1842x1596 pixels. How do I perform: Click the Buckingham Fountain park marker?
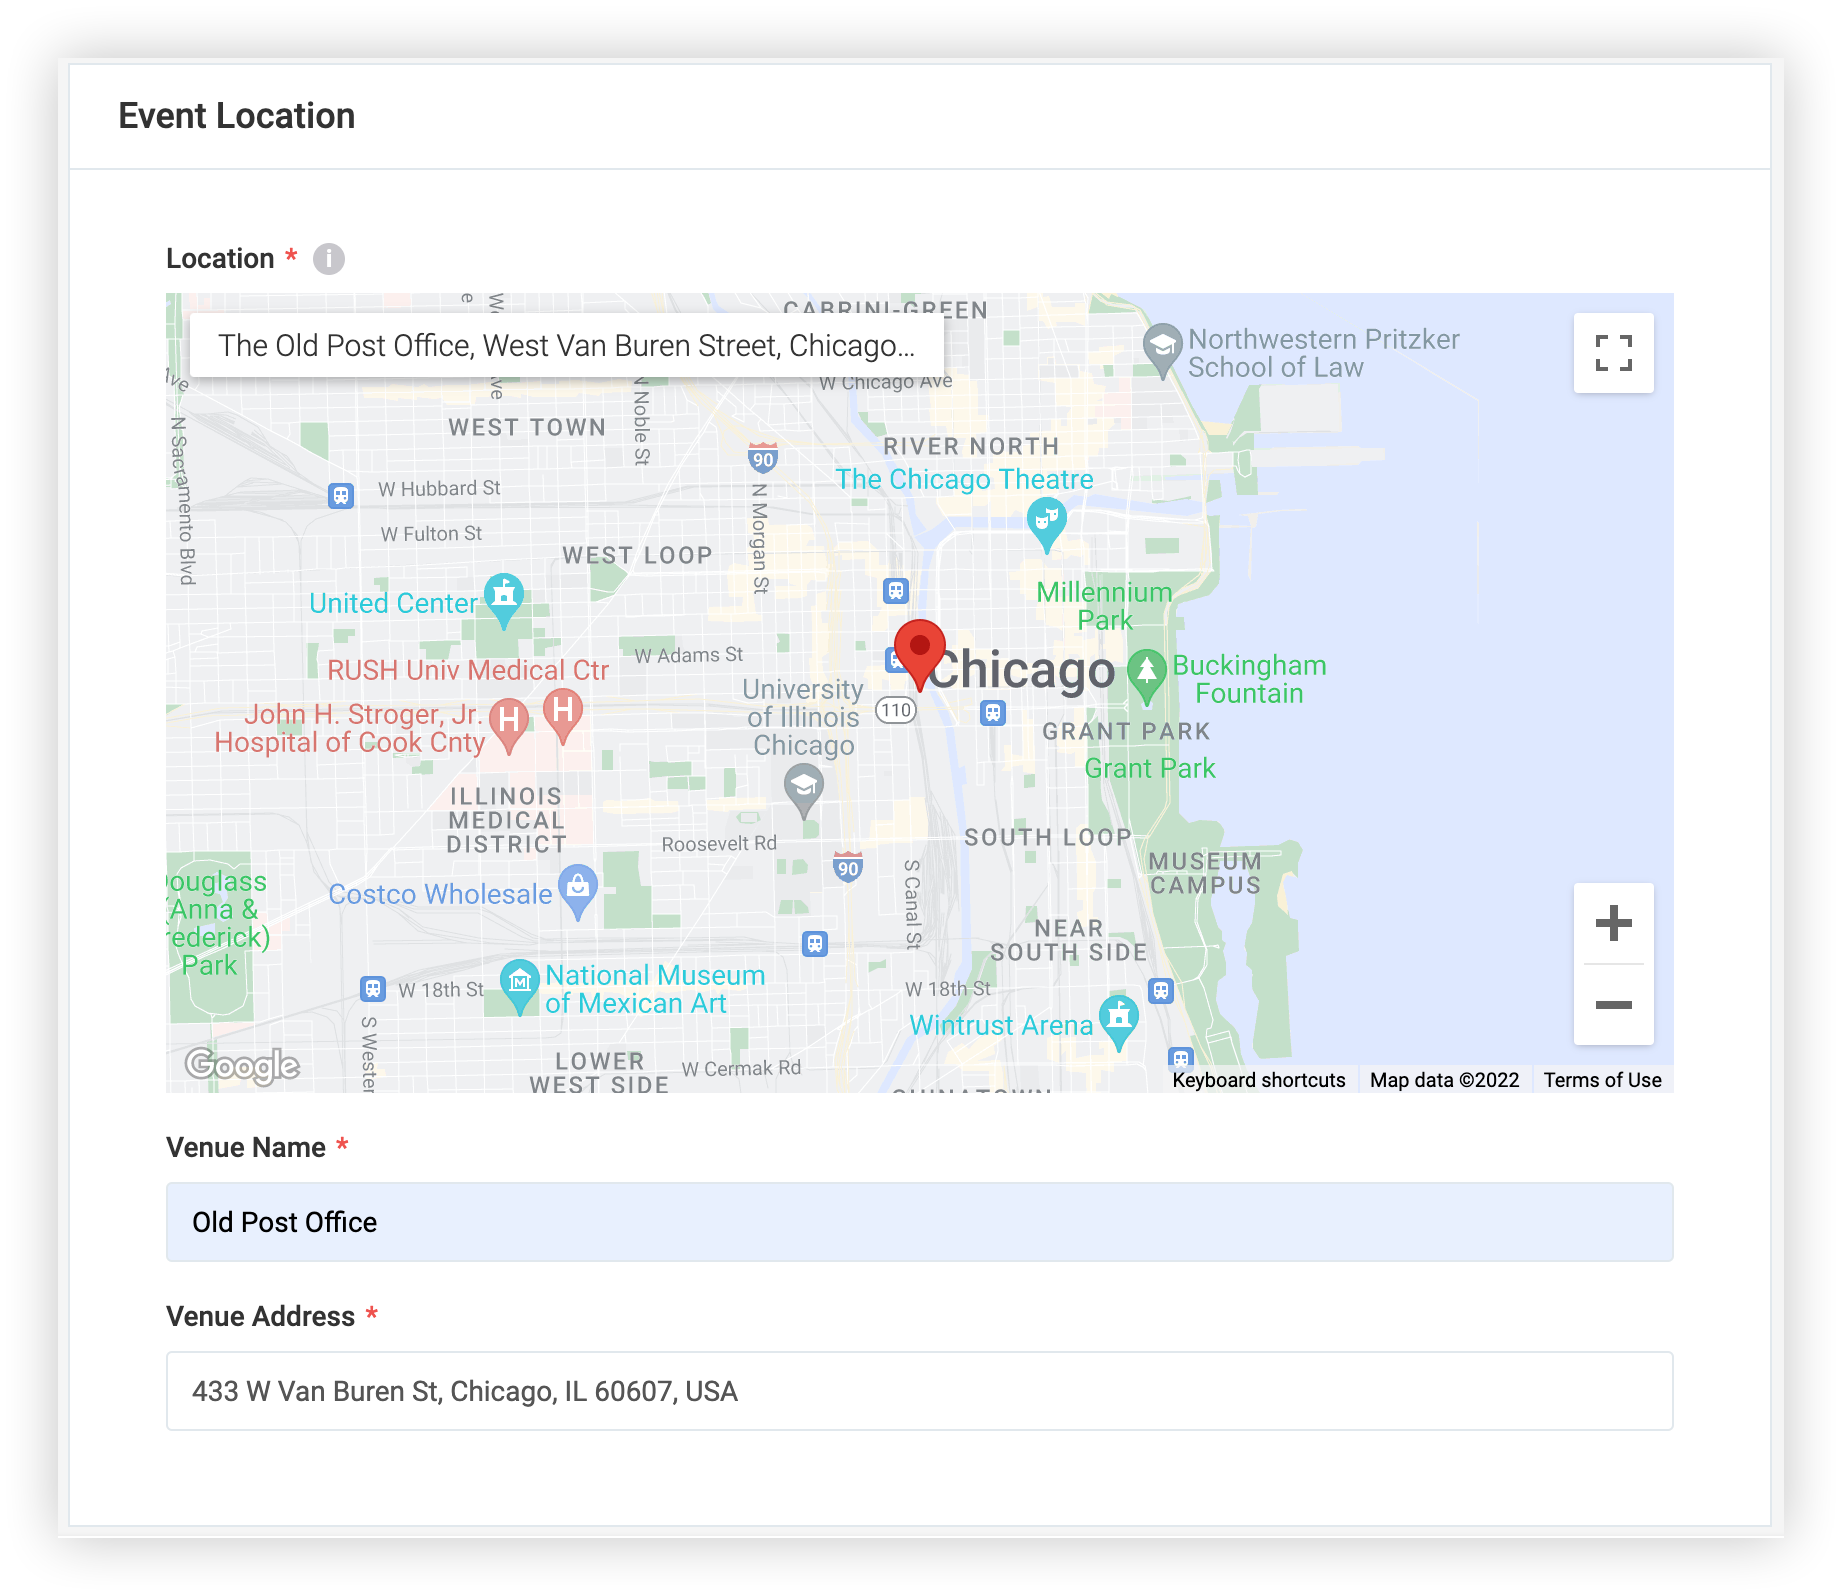1146,677
